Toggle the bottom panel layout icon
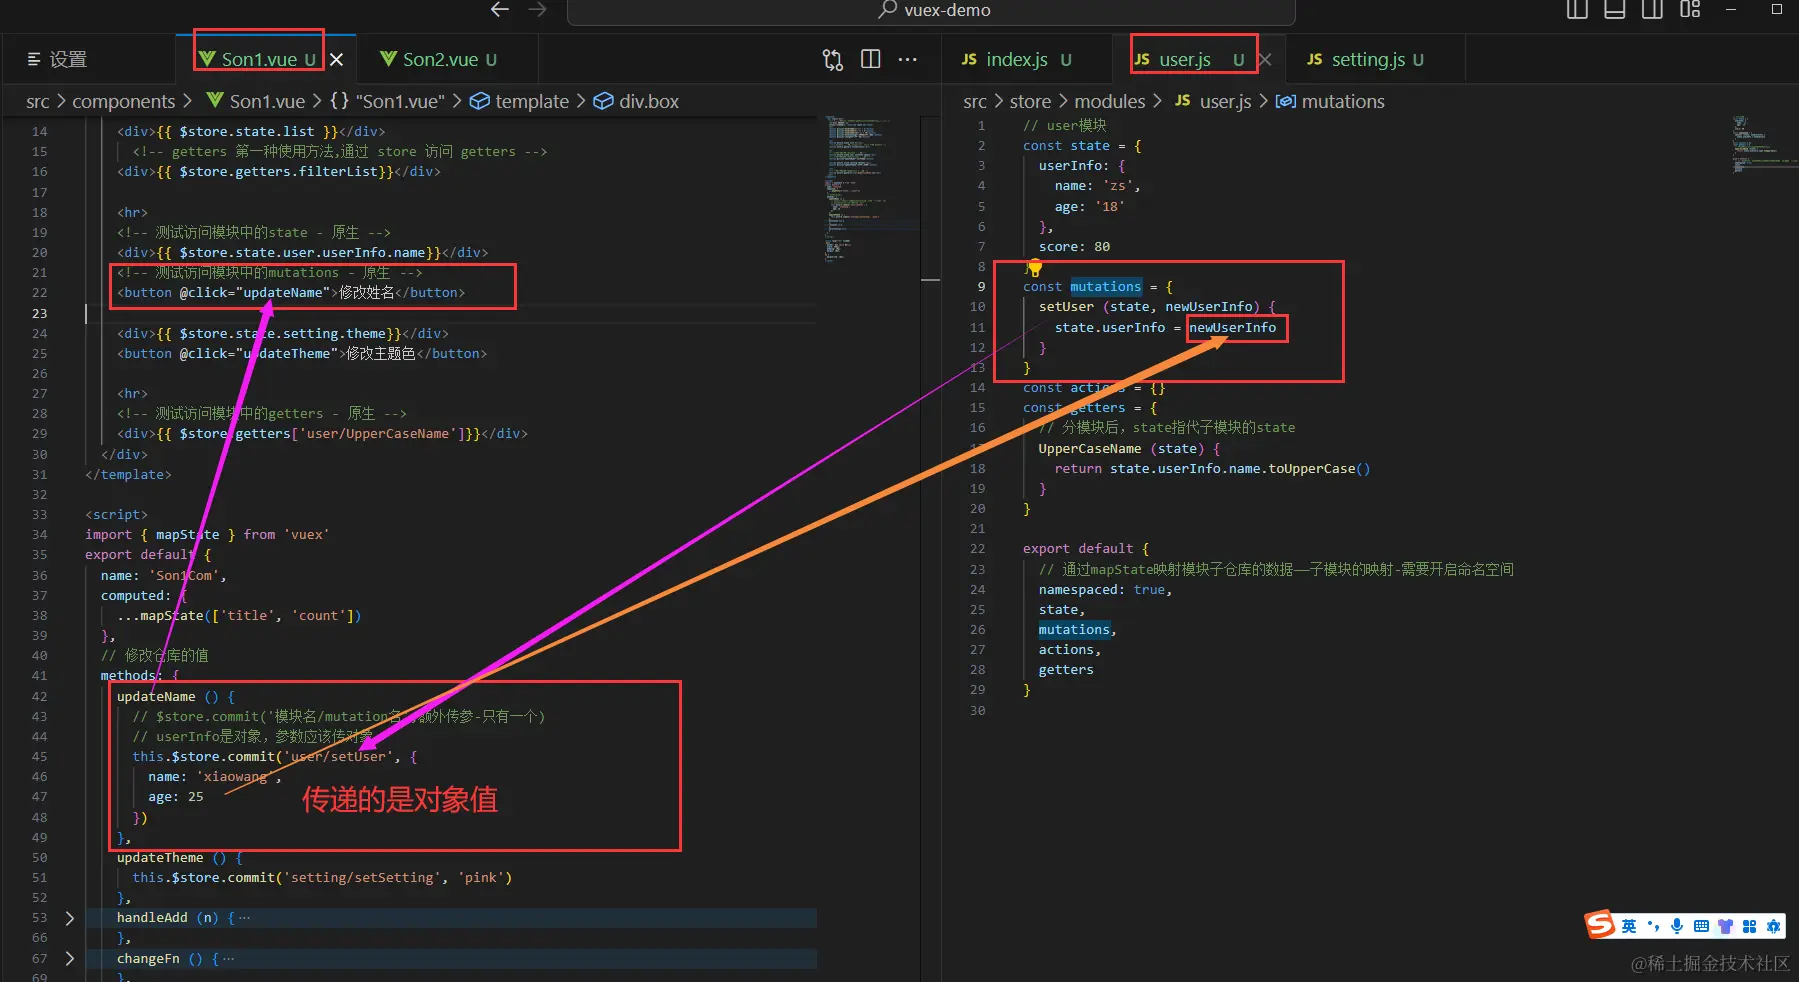Viewport: 1799px width, 982px height. [x=1614, y=10]
